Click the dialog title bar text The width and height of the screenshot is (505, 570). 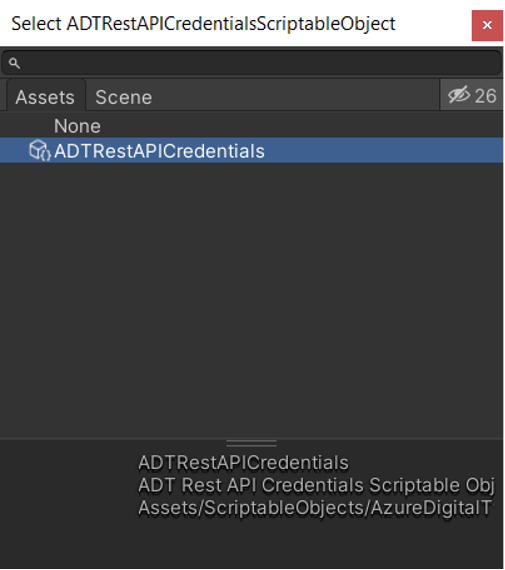pyautogui.click(x=203, y=24)
